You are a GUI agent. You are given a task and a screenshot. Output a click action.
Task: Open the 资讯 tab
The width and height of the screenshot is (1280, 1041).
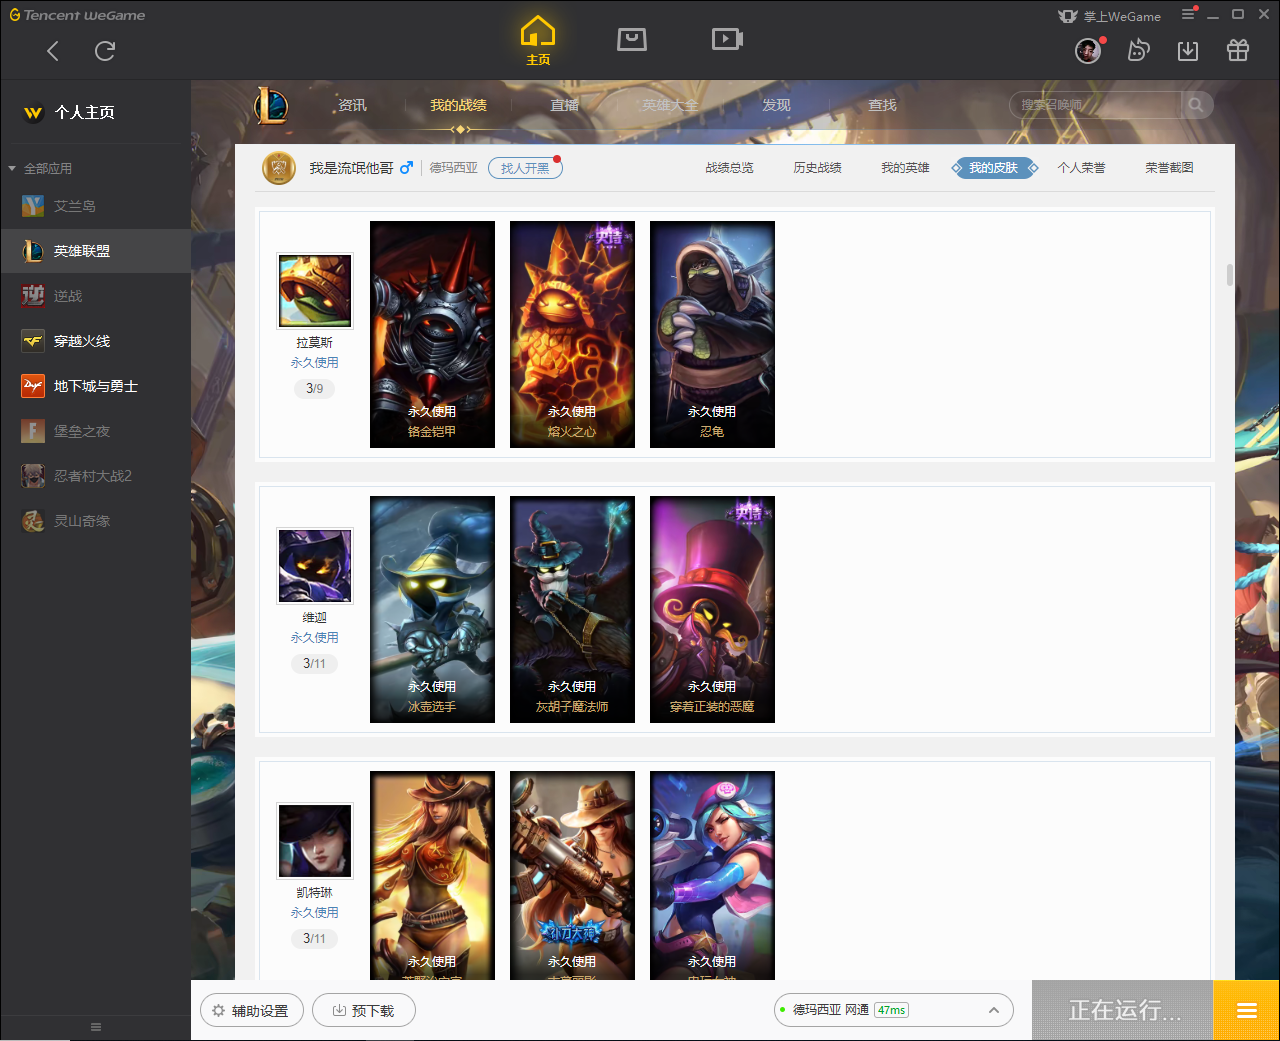click(x=352, y=105)
